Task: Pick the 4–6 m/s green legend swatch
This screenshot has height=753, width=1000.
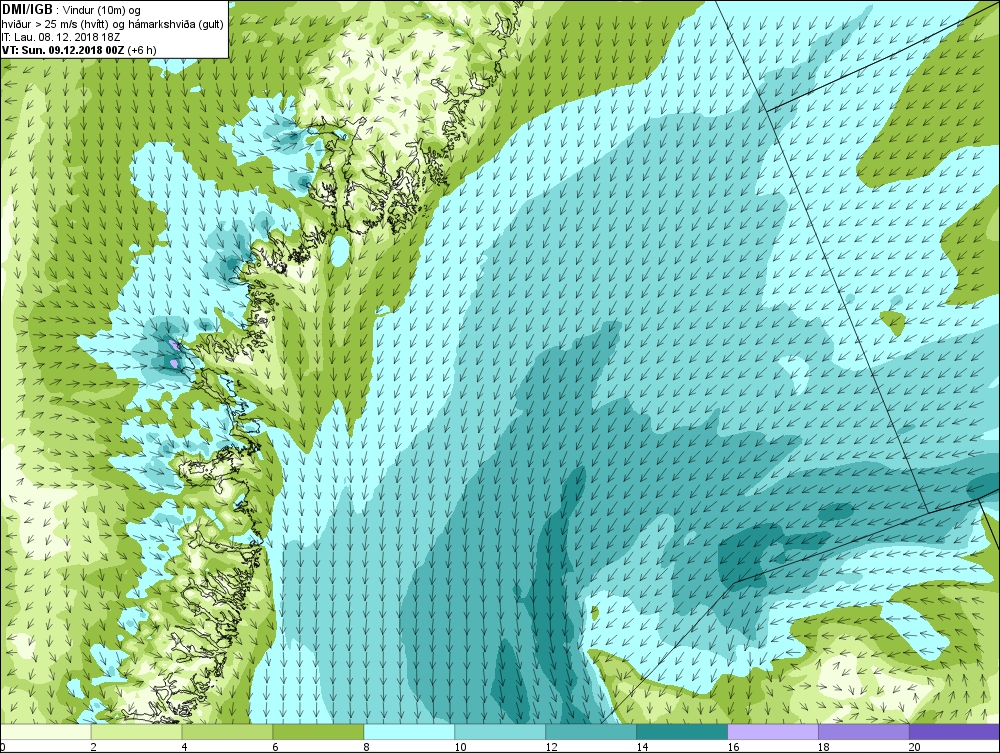Action: tap(227, 732)
